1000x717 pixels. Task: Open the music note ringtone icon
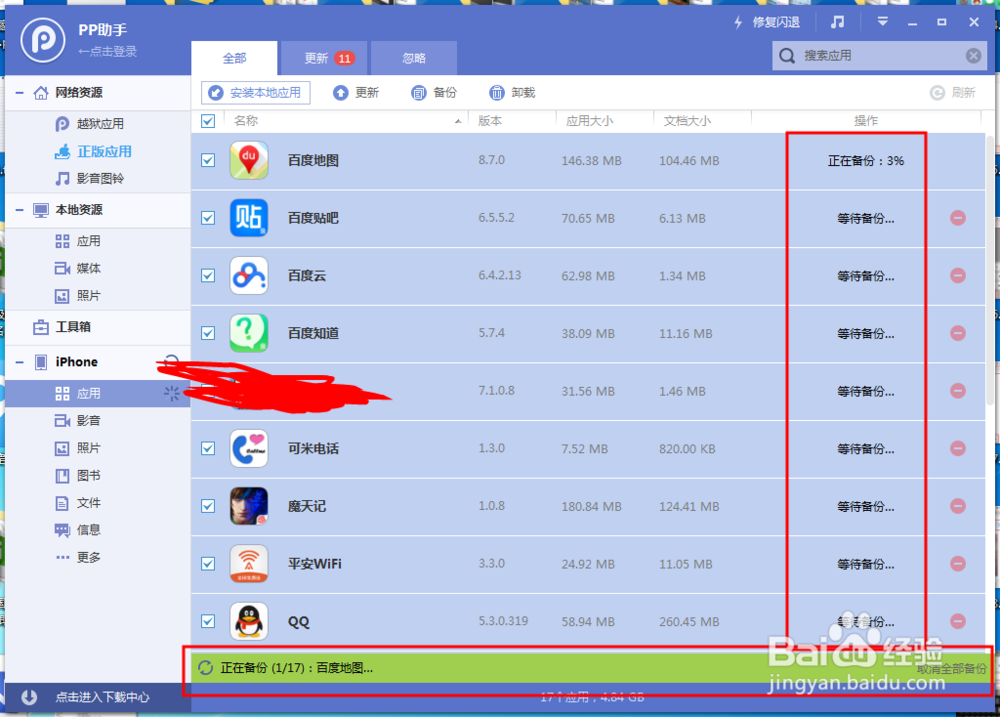click(837, 22)
